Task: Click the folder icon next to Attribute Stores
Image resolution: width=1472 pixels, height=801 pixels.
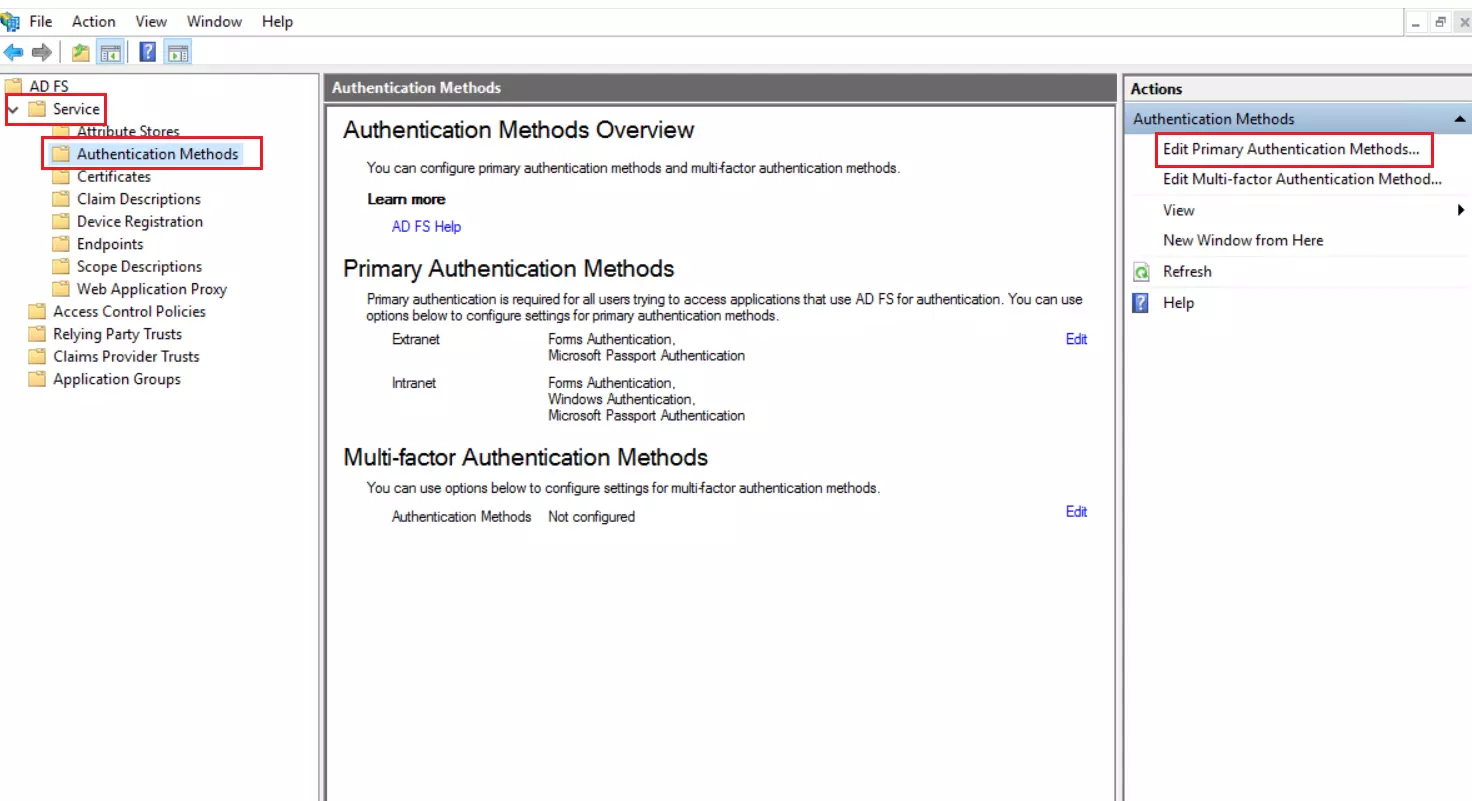Action: coord(61,132)
